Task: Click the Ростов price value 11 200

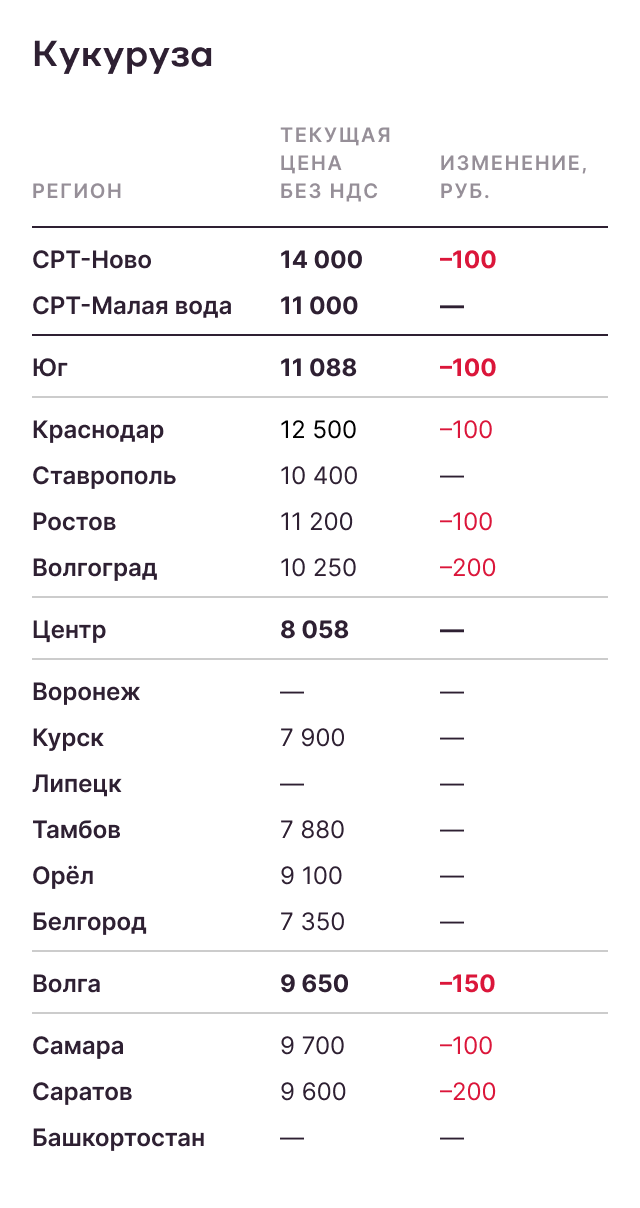Action: [316, 522]
